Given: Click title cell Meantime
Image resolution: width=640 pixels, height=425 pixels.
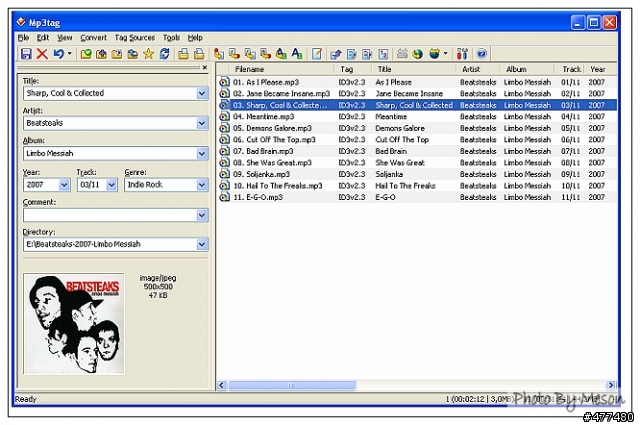Looking at the screenshot, I should pyautogui.click(x=391, y=117).
